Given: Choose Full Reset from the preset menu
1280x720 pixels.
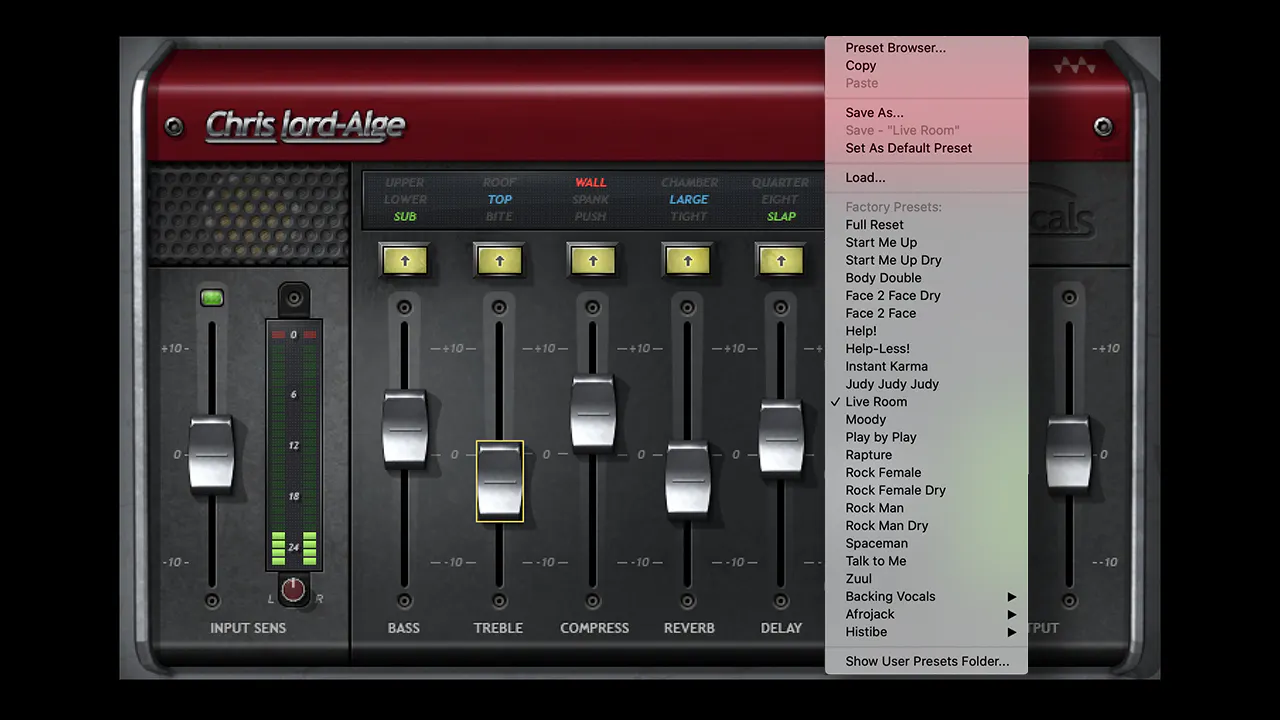Looking at the screenshot, I should [874, 224].
